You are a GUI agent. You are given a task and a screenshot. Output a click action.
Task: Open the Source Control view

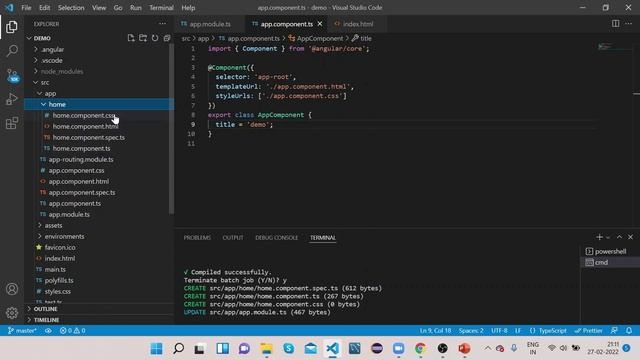coord(12,76)
